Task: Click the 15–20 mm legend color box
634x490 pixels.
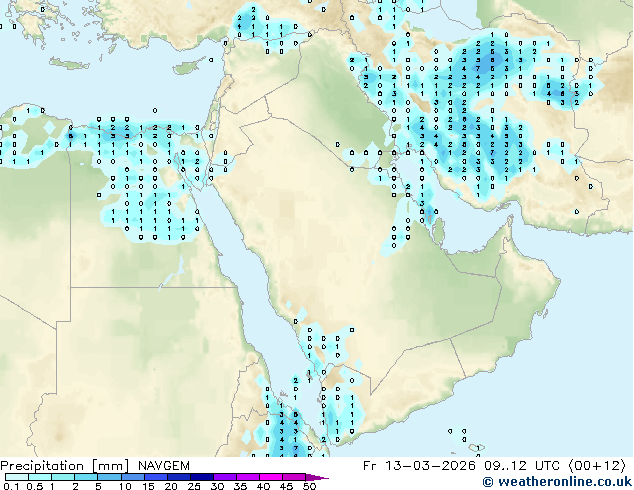Action: click(156, 477)
